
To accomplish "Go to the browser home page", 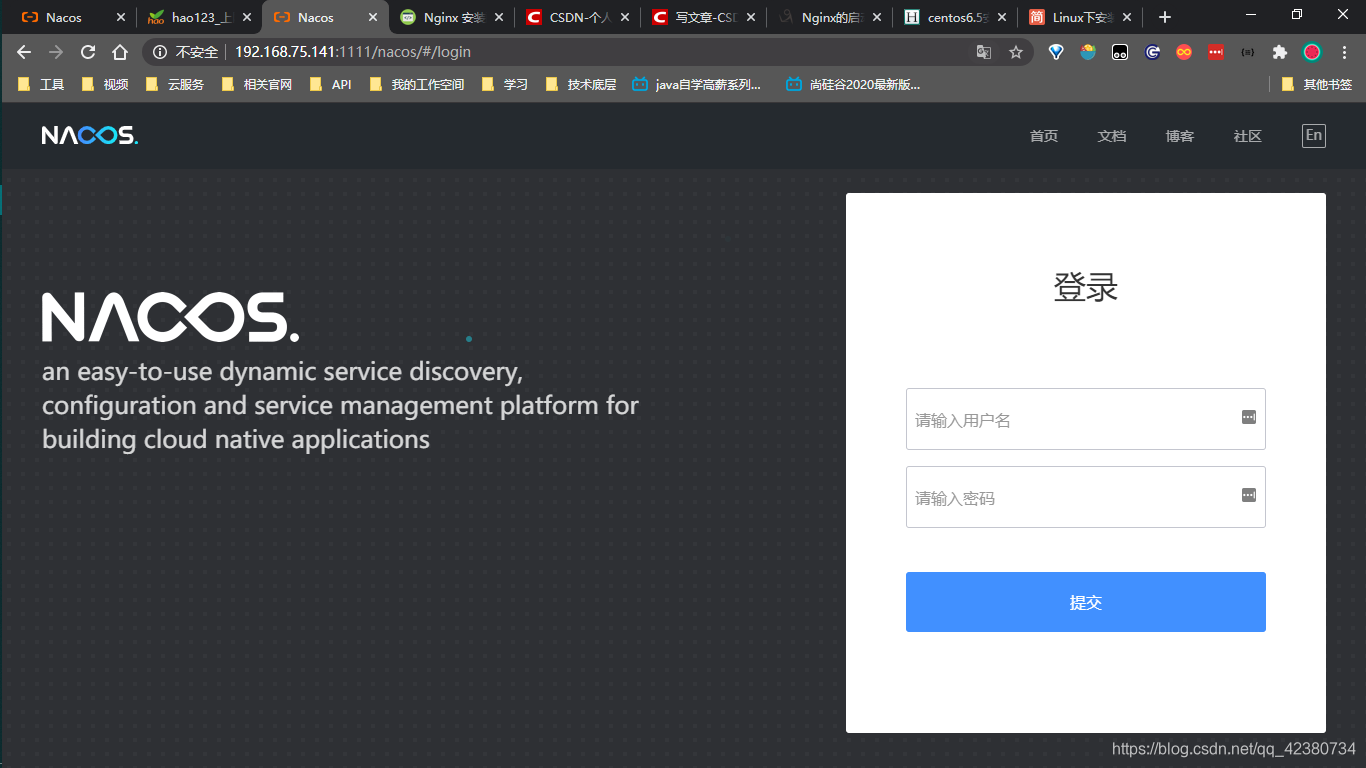I will [x=120, y=52].
